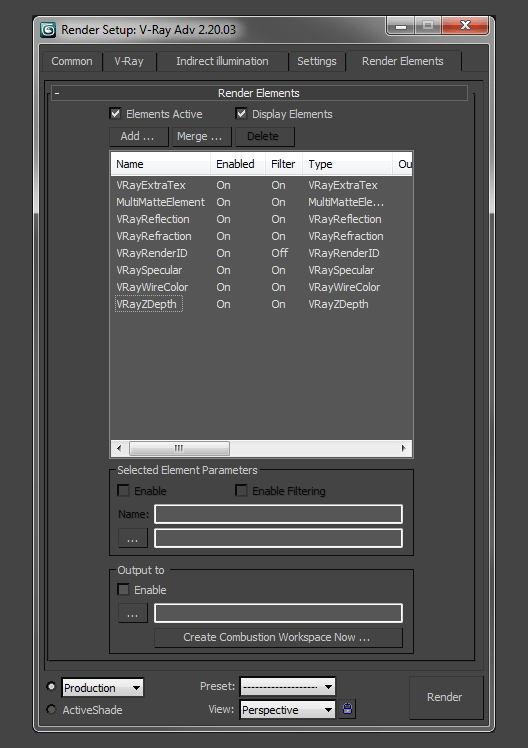Click the browse ... button in Output to
The width and height of the screenshot is (528, 748).
pos(133,613)
